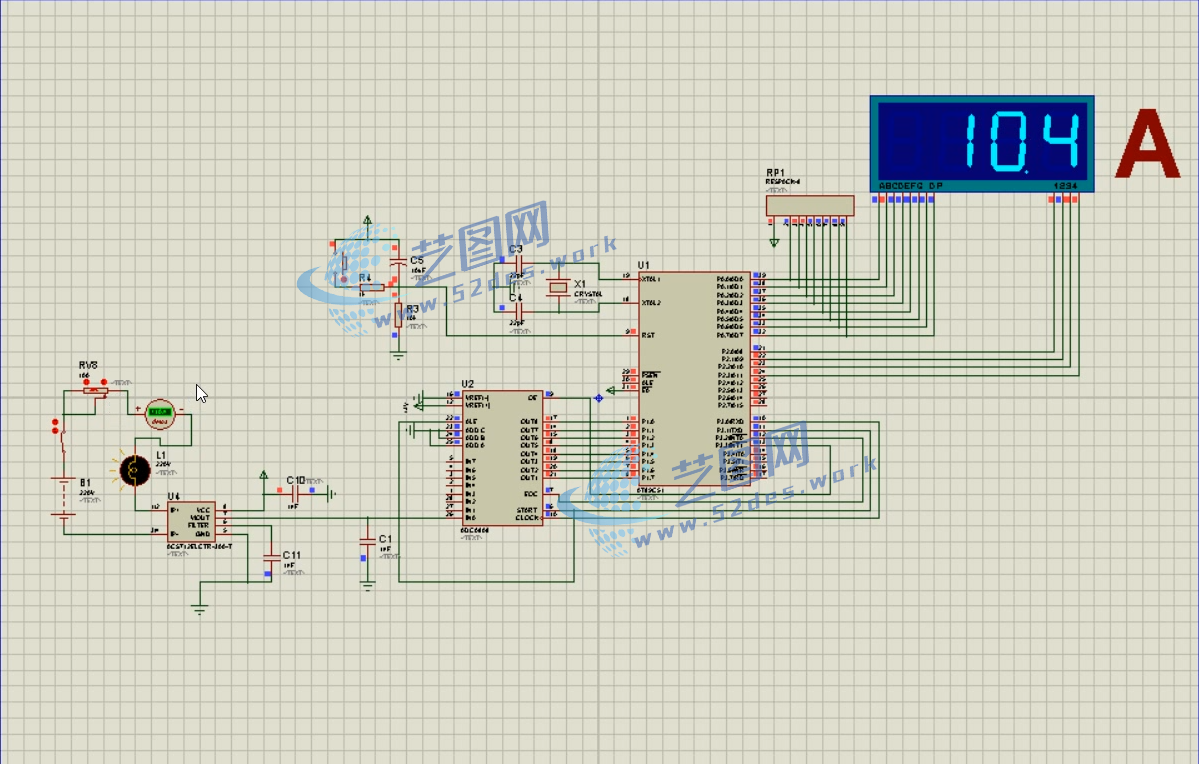Viewport: 1199px width, 764px height.
Task: Select the L1 lamp symbol
Action: [135, 470]
